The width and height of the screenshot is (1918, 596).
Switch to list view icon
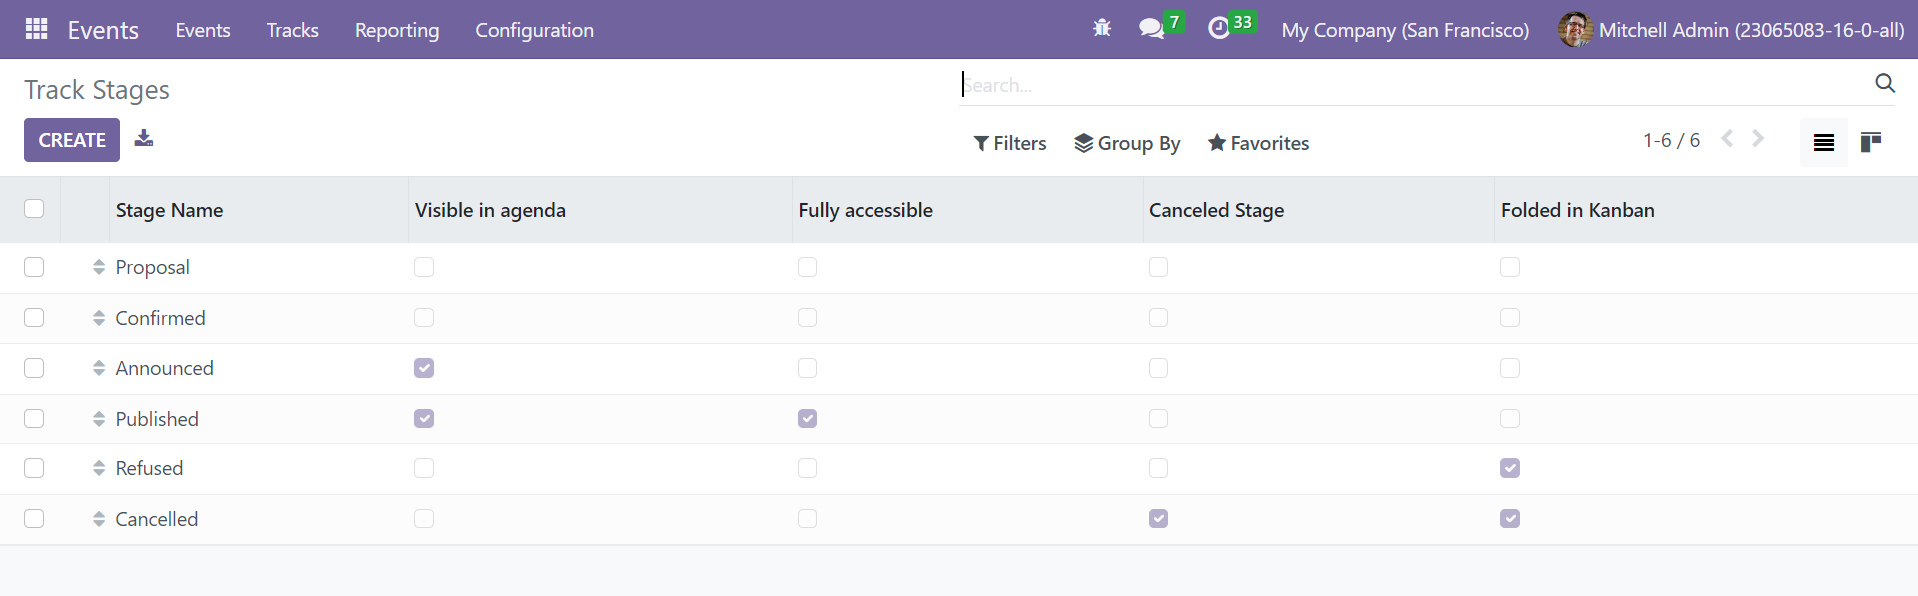coord(1824,142)
